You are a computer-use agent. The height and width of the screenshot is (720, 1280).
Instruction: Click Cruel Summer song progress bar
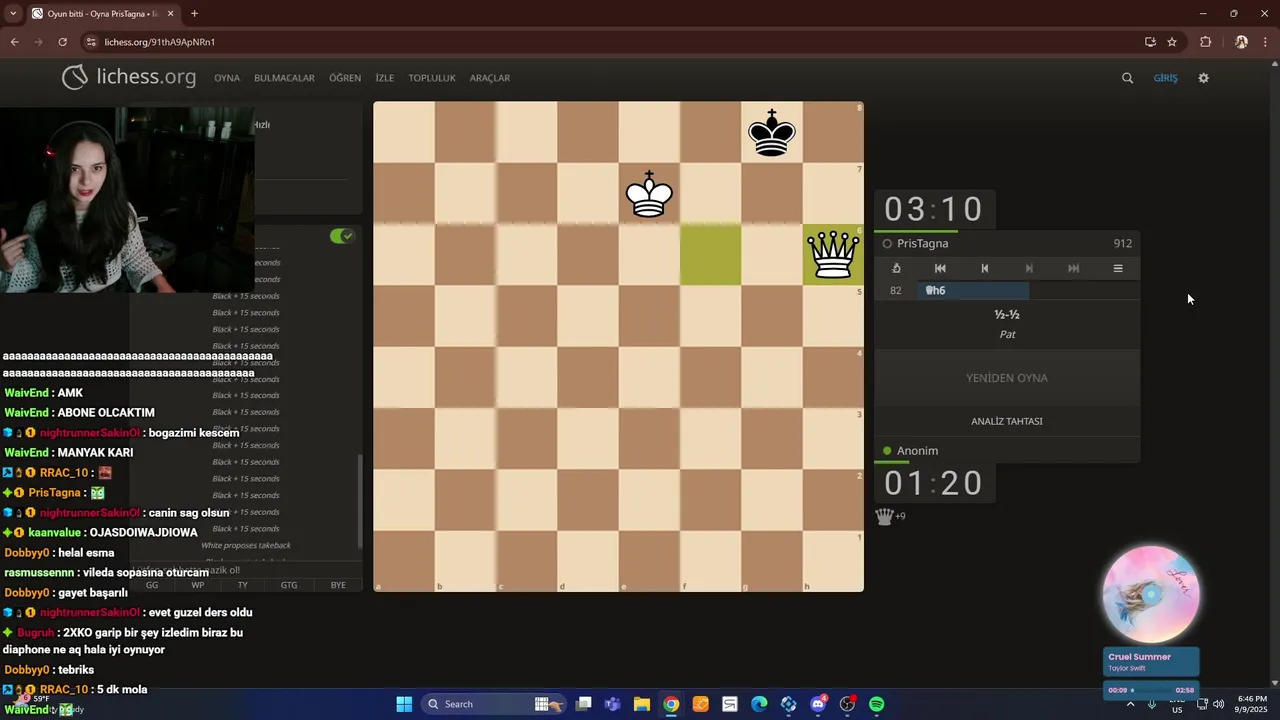1153,690
